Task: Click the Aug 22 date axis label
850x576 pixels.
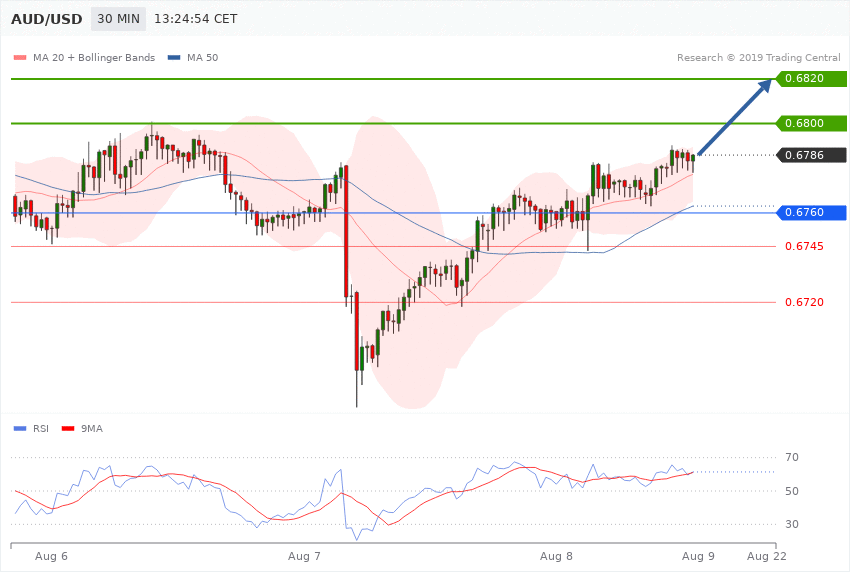Action: tap(767, 556)
